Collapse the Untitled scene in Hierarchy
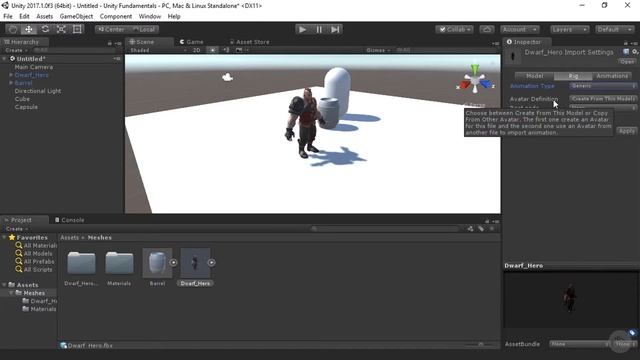This screenshot has height=360, width=640. click(x=4, y=59)
